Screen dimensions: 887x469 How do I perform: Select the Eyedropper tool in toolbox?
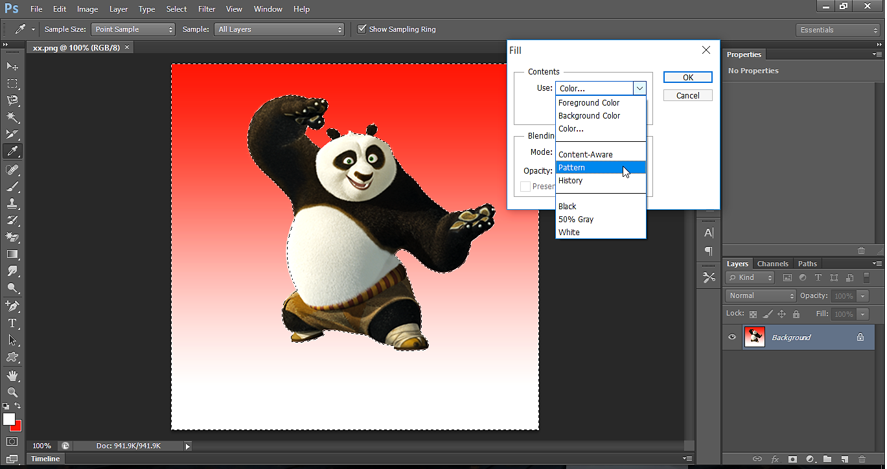pyautogui.click(x=12, y=151)
